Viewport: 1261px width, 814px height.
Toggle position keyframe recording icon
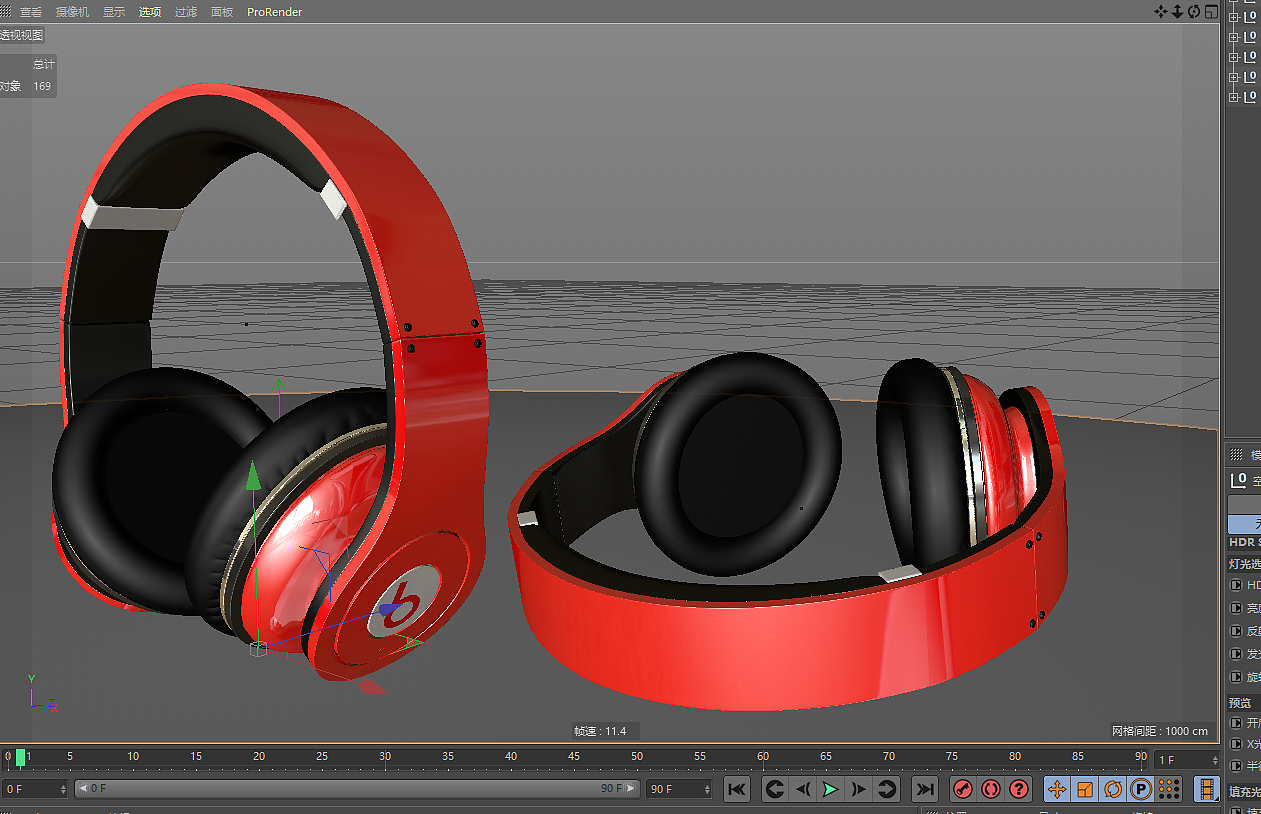[x=1056, y=789]
